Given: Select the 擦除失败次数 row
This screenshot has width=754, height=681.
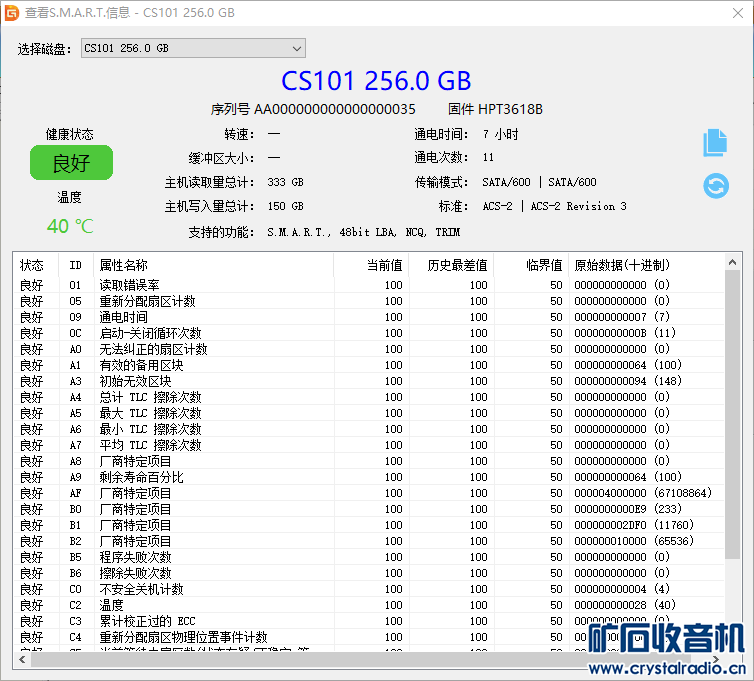Looking at the screenshot, I should (368, 573).
